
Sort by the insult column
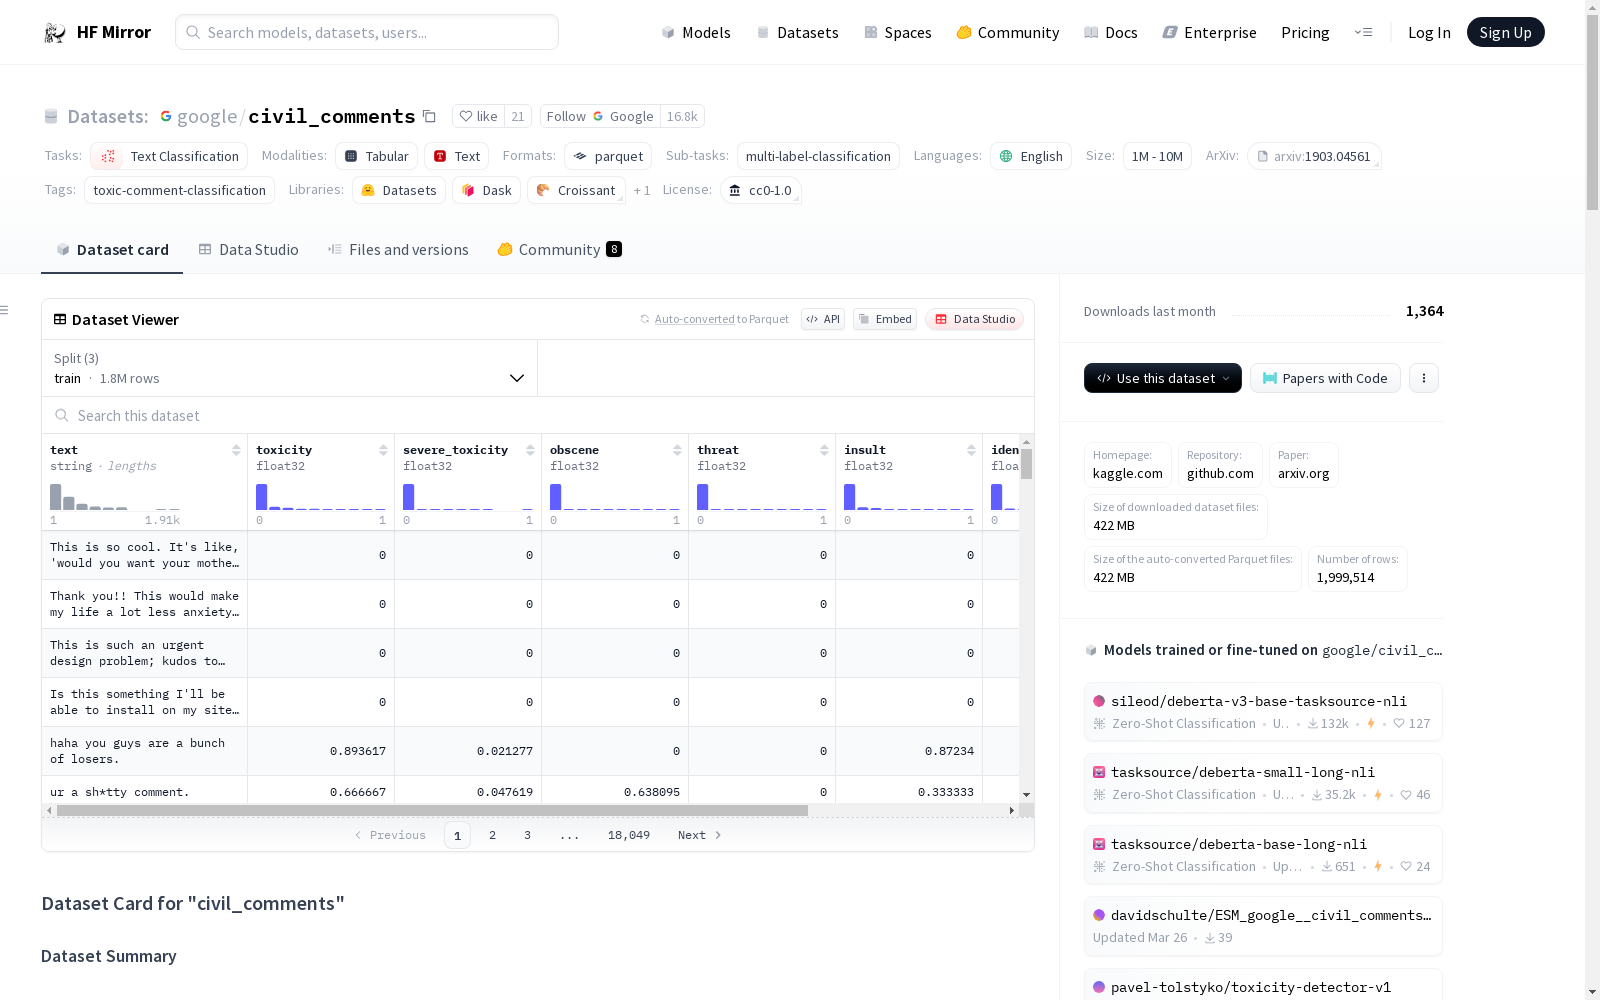[971, 450]
